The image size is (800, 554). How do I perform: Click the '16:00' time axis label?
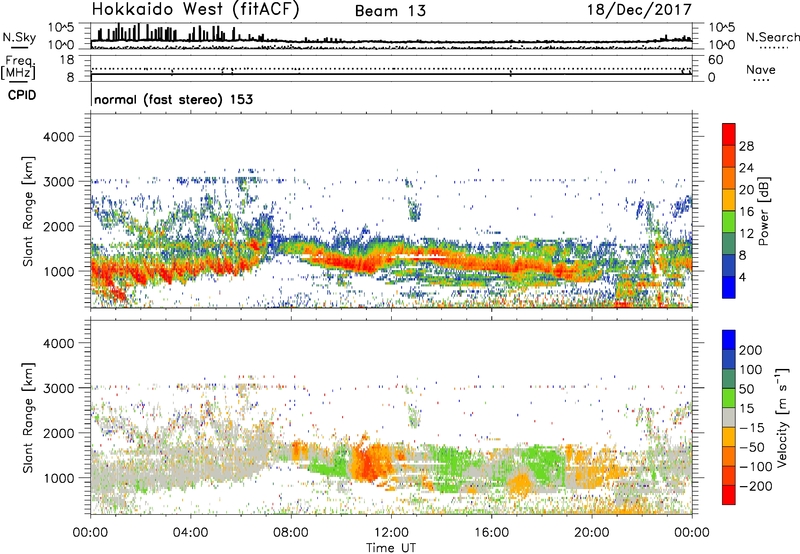[491, 533]
